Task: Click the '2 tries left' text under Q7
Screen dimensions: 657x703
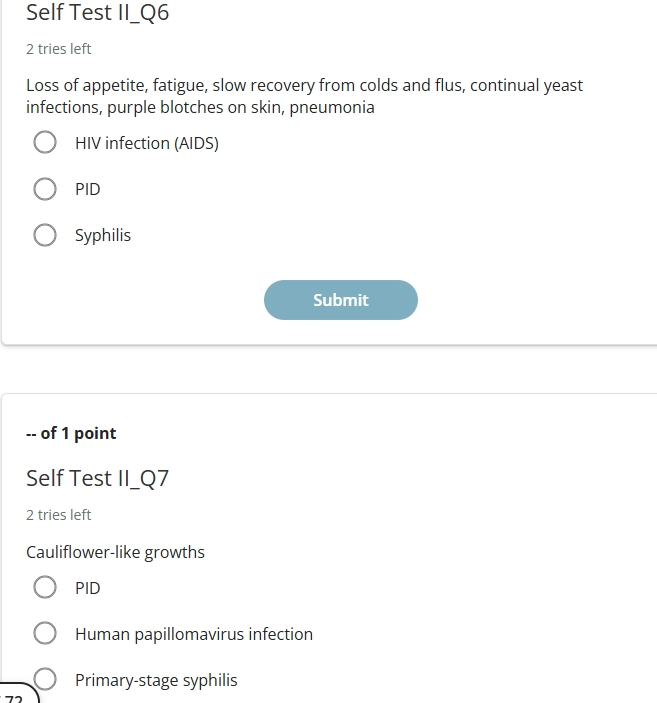Action: coord(59,515)
